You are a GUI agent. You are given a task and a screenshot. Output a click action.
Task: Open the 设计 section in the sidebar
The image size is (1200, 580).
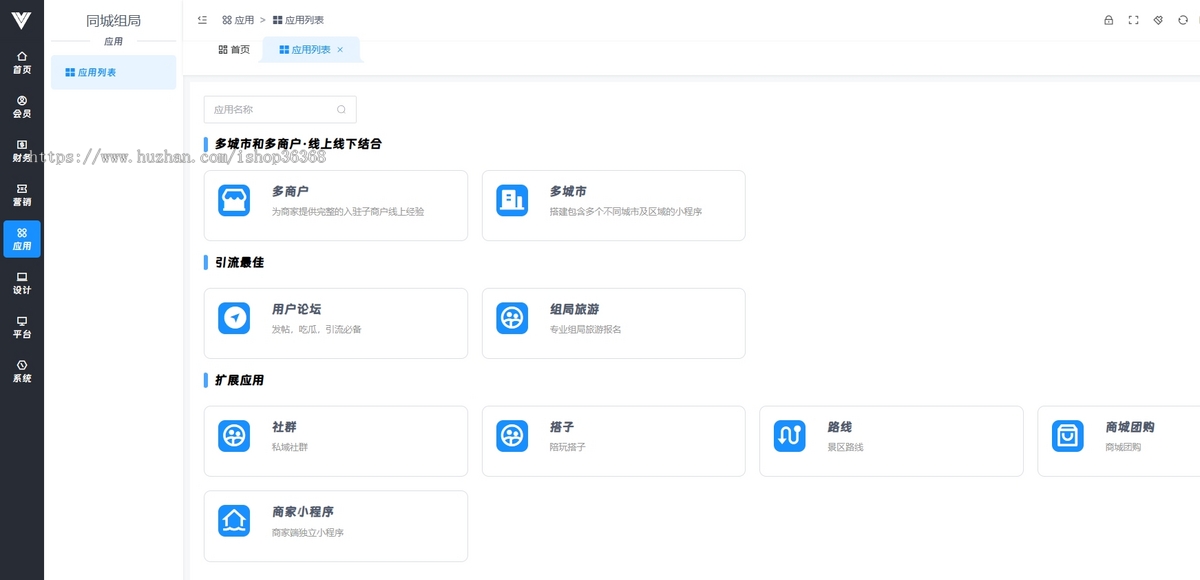point(22,283)
